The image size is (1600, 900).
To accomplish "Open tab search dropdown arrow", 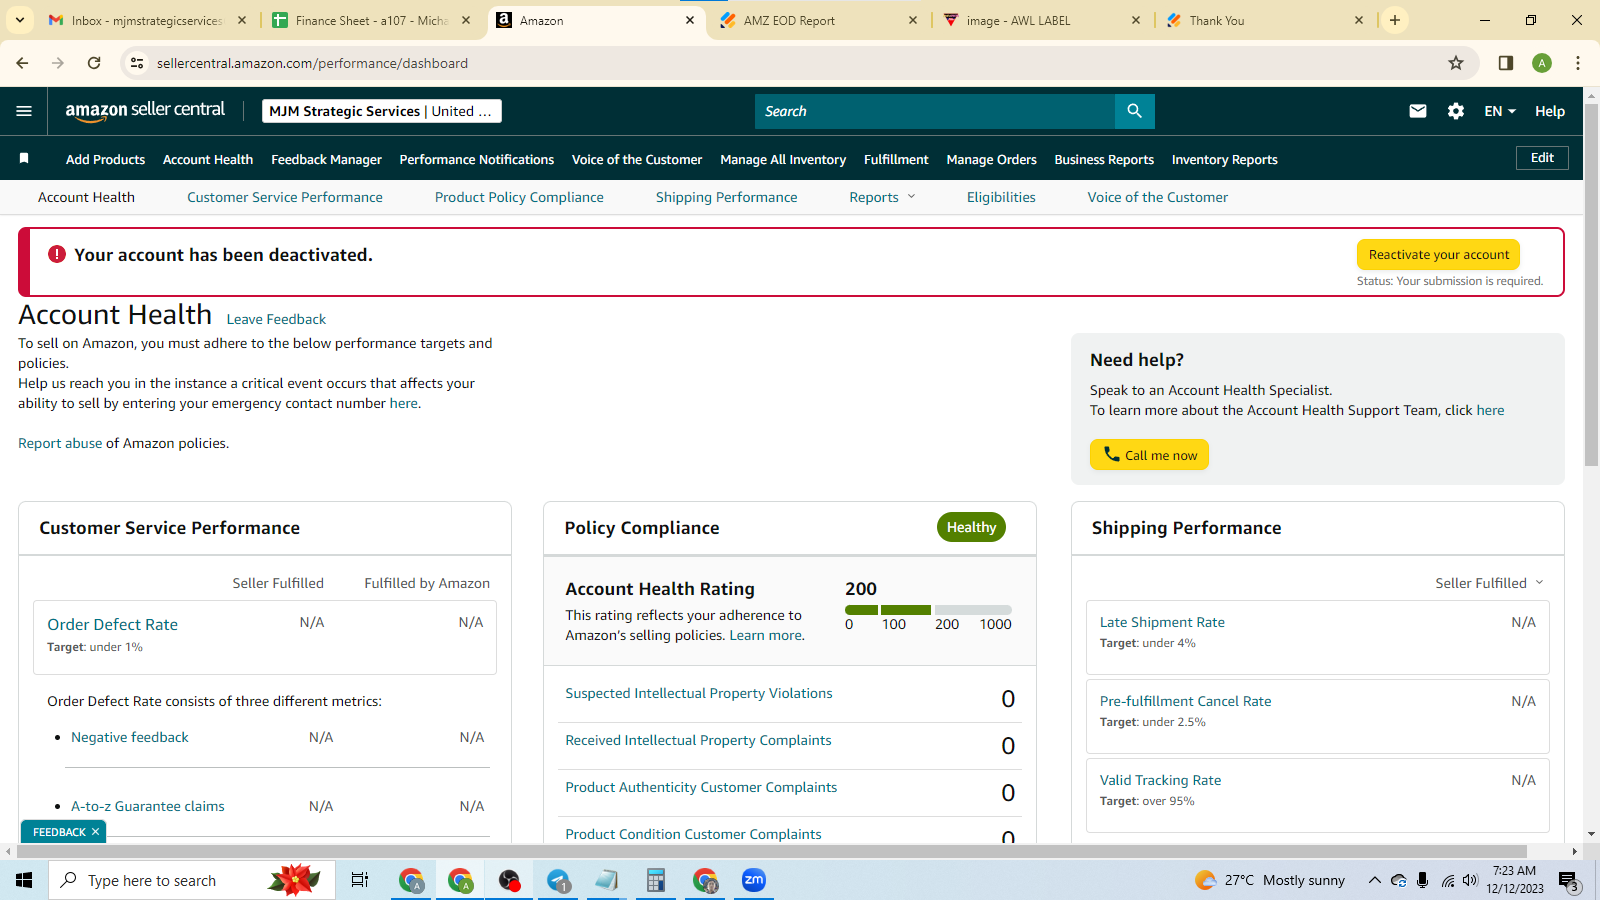I will pos(20,20).
